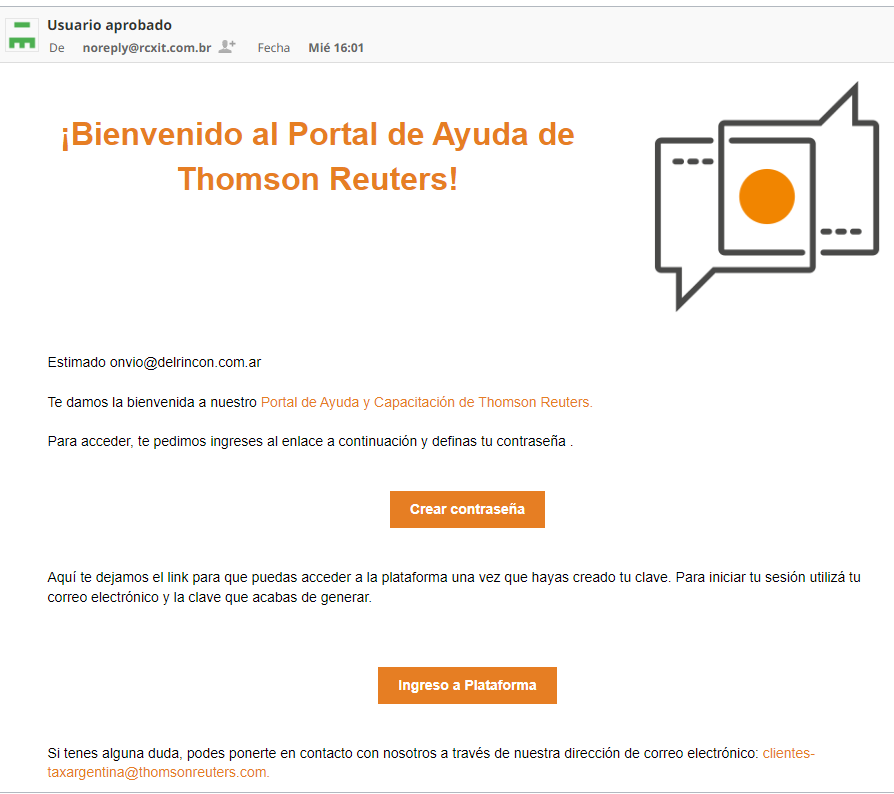This screenshot has width=894, height=794.
Task: Click the subject Usuario aprobado
Action: [109, 25]
